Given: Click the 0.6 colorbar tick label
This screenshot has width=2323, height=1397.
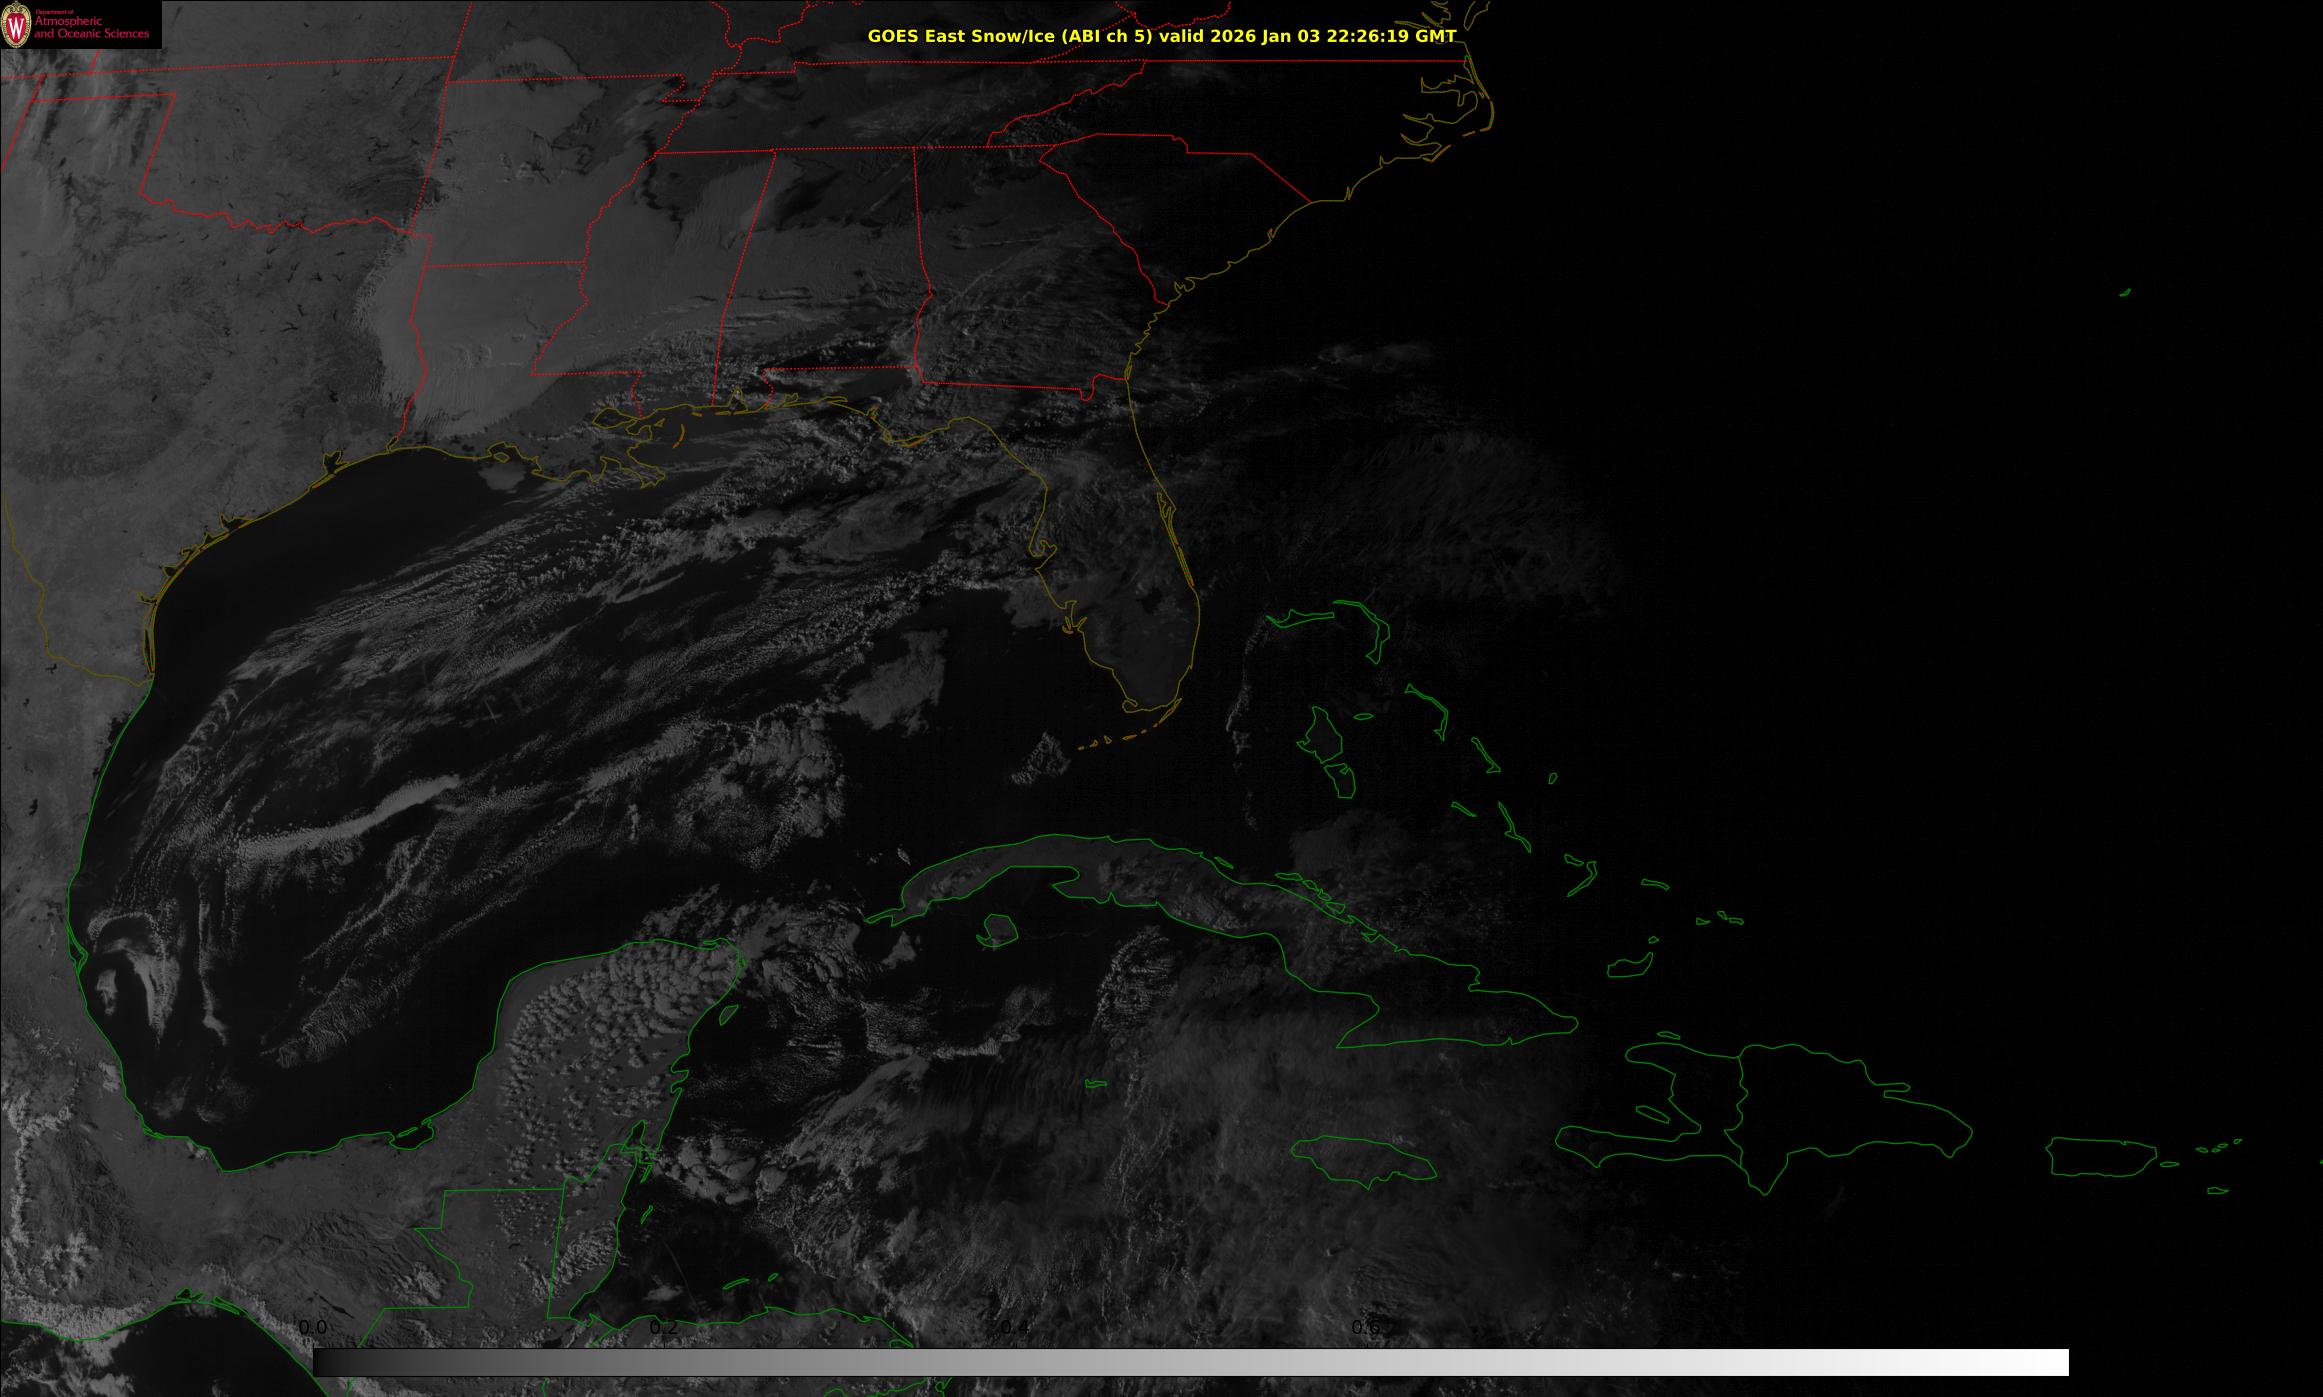Looking at the screenshot, I should pos(1366,1327).
